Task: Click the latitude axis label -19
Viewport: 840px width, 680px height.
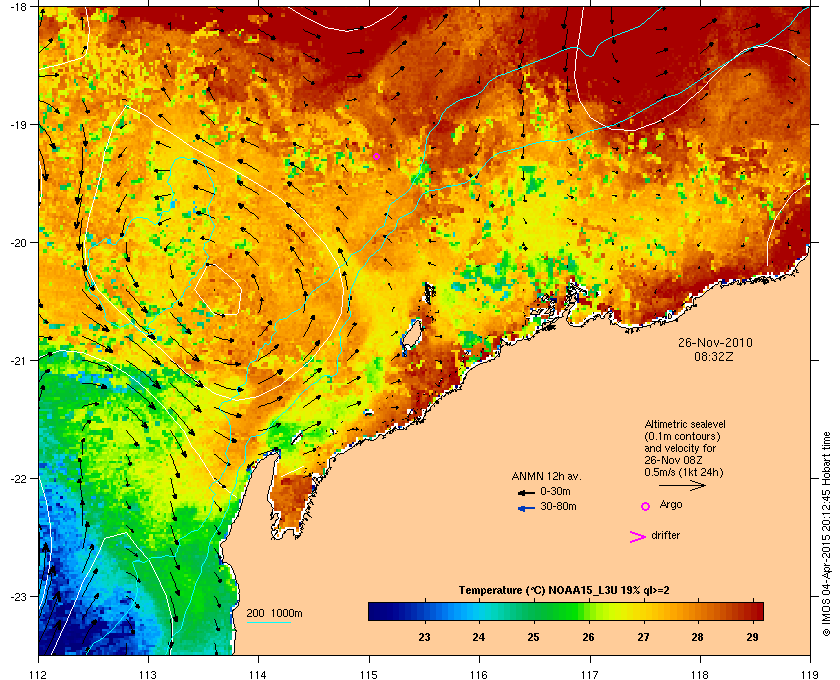Action: pyautogui.click(x=19, y=125)
